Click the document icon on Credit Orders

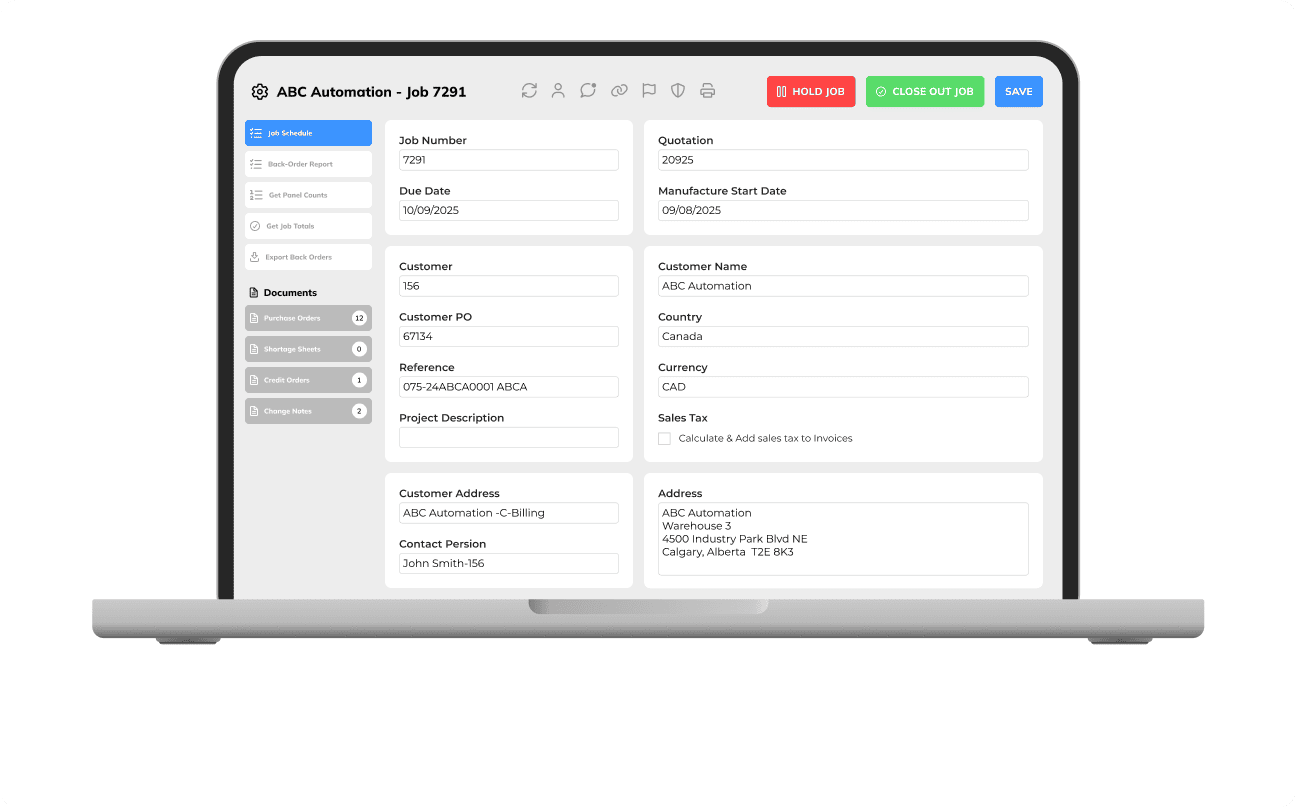(254, 380)
